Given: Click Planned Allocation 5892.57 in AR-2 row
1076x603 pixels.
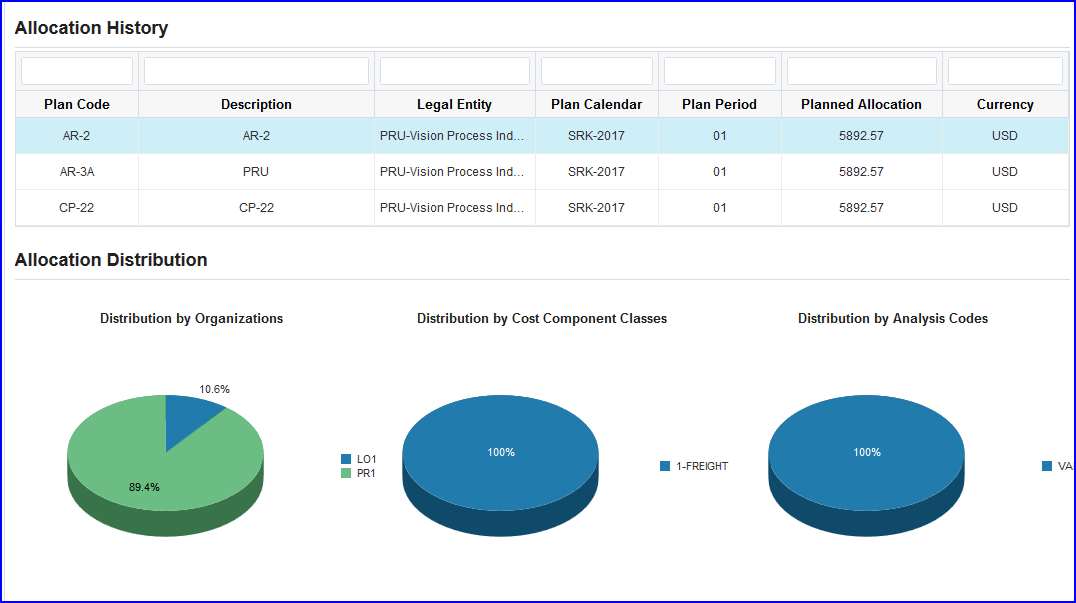Looking at the screenshot, I should click(861, 136).
